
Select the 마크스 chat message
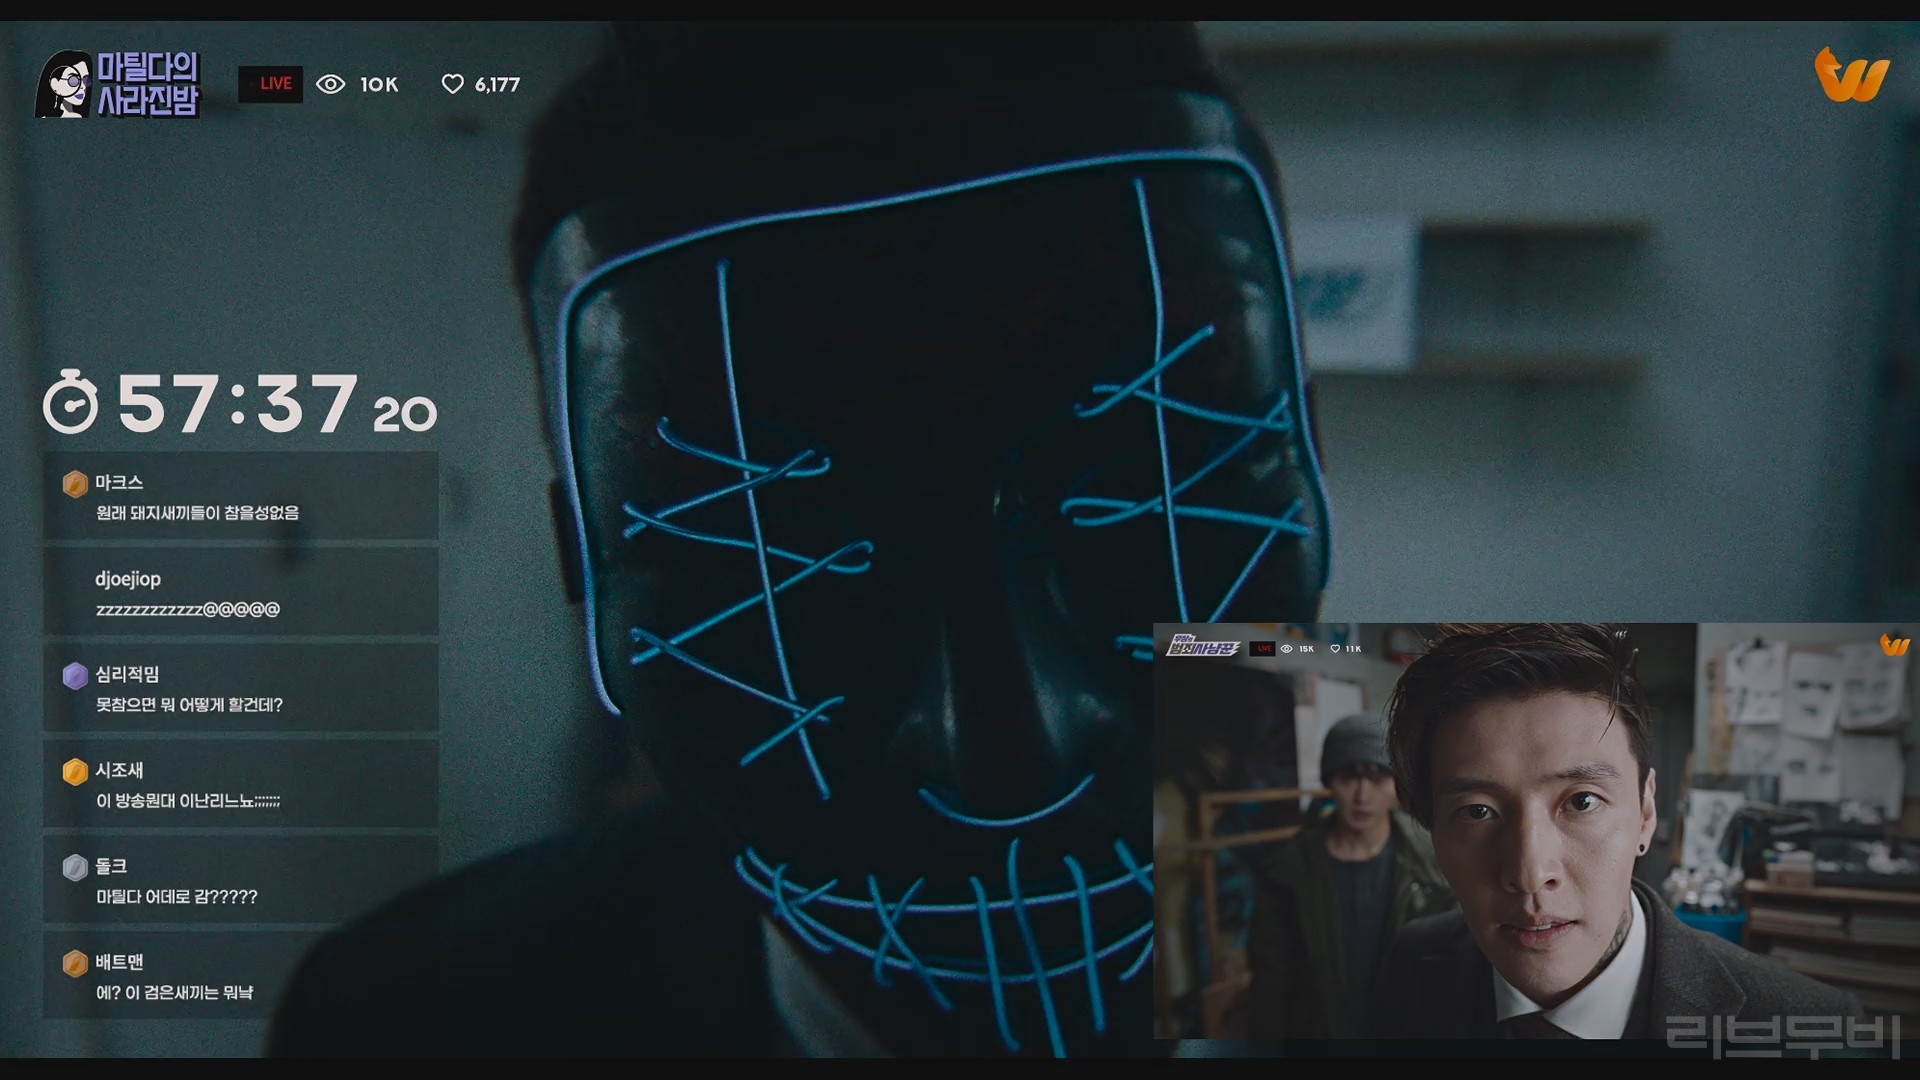point(197,513)
